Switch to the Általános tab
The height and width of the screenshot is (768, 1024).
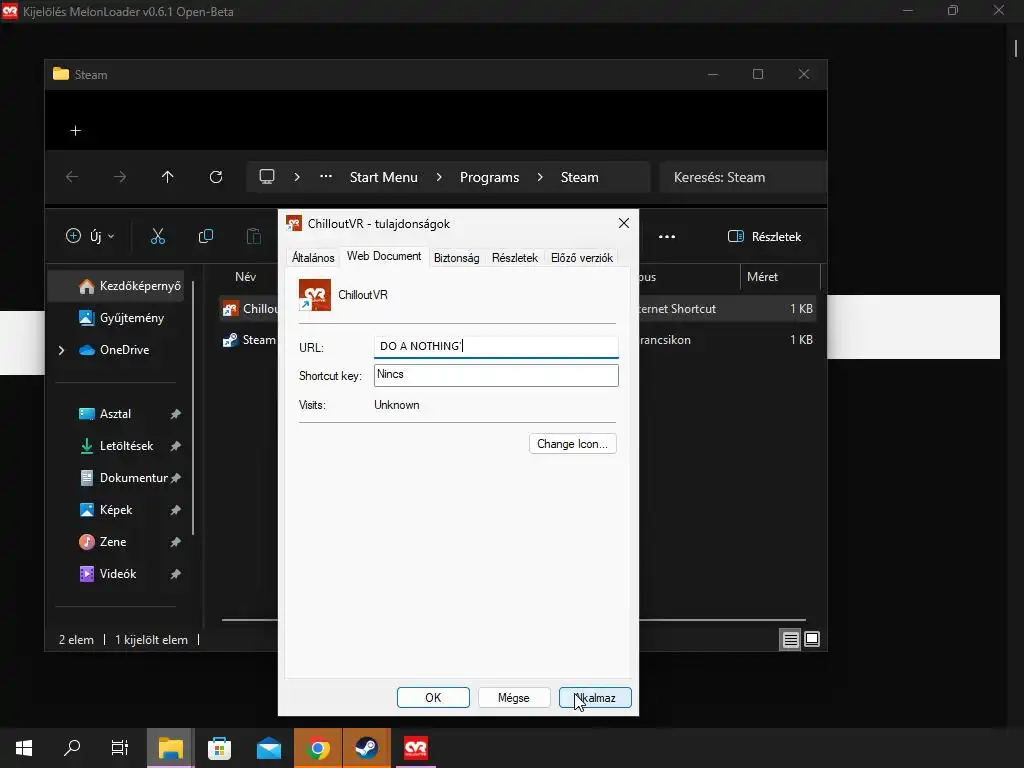tap(313, 257)
